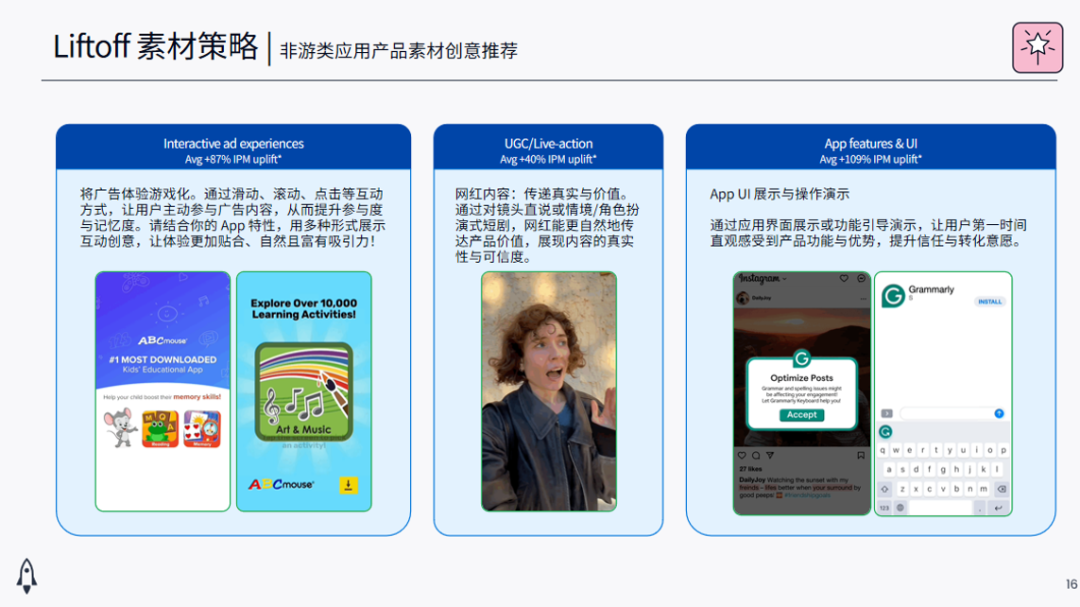Click the comment icon below Instagram post
The image size is (1080, 607).
[x=756, y=455]
